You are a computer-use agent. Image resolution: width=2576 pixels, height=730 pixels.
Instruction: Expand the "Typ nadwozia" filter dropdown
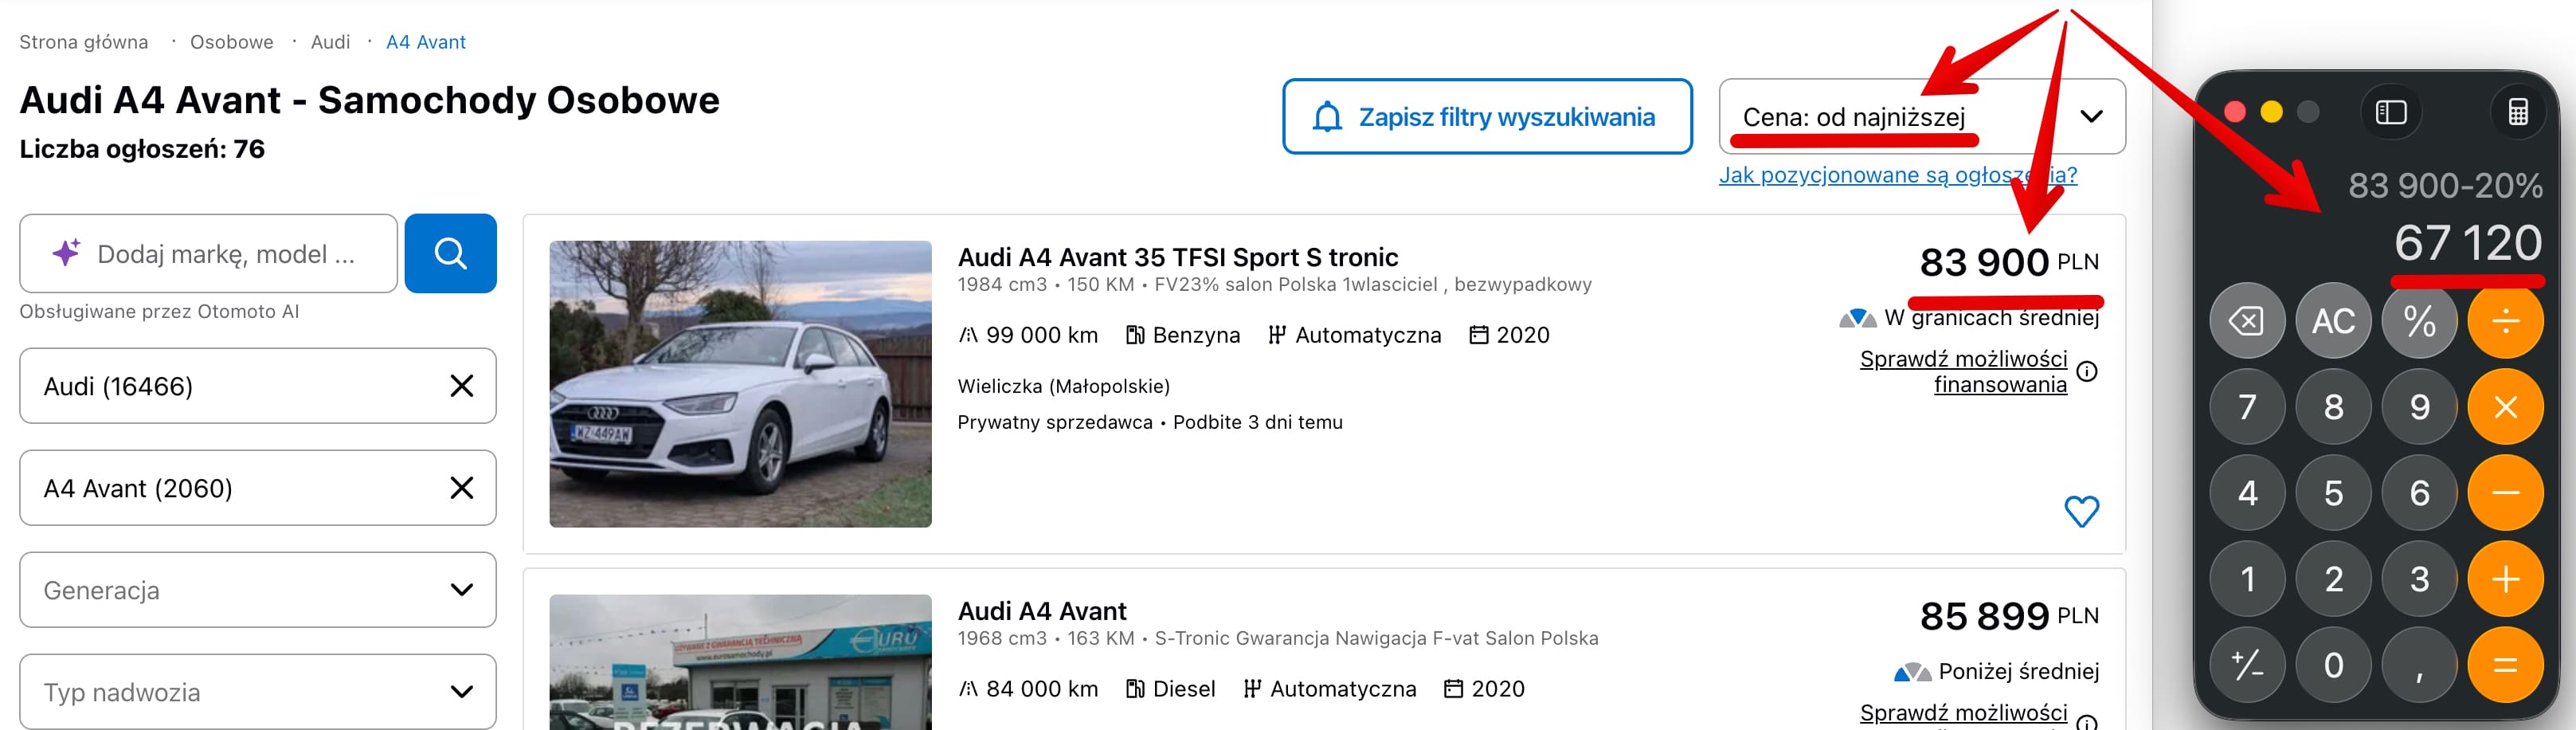[257, 690]
